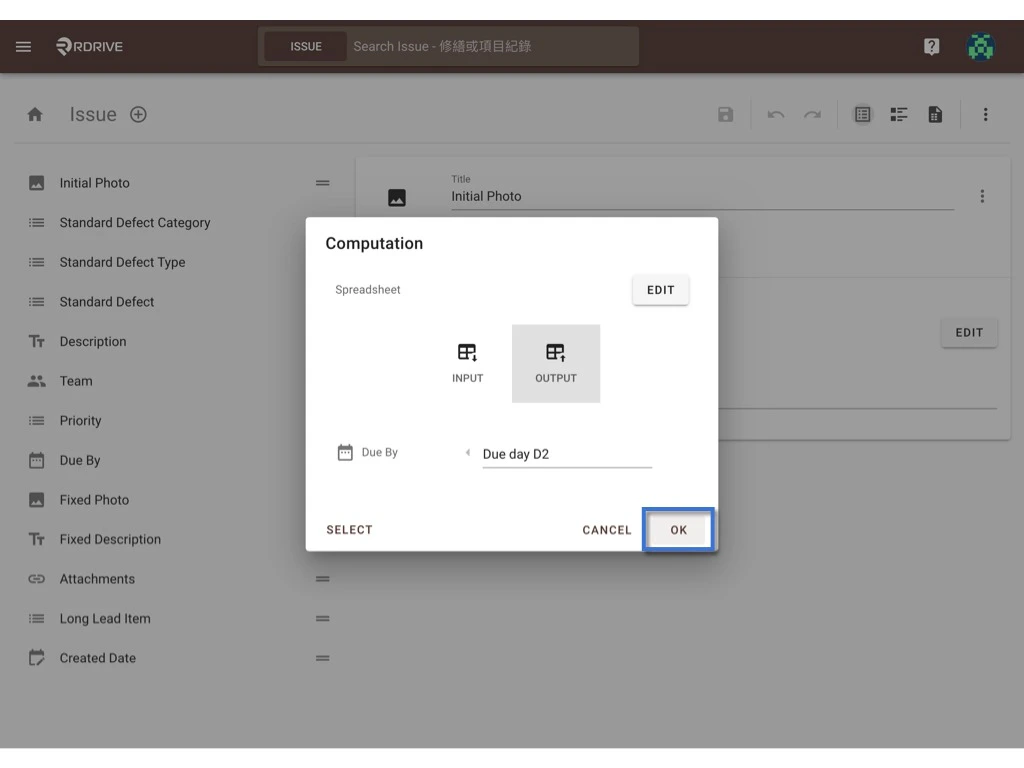Click the Search Issue input field

tap(492, 46)
